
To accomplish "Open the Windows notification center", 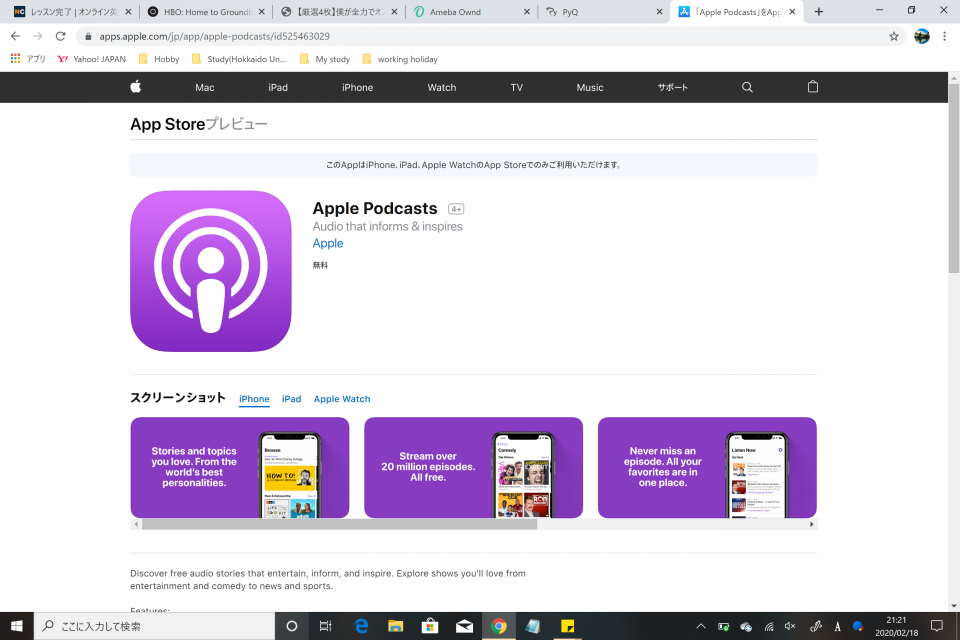I will coord(936,626).
